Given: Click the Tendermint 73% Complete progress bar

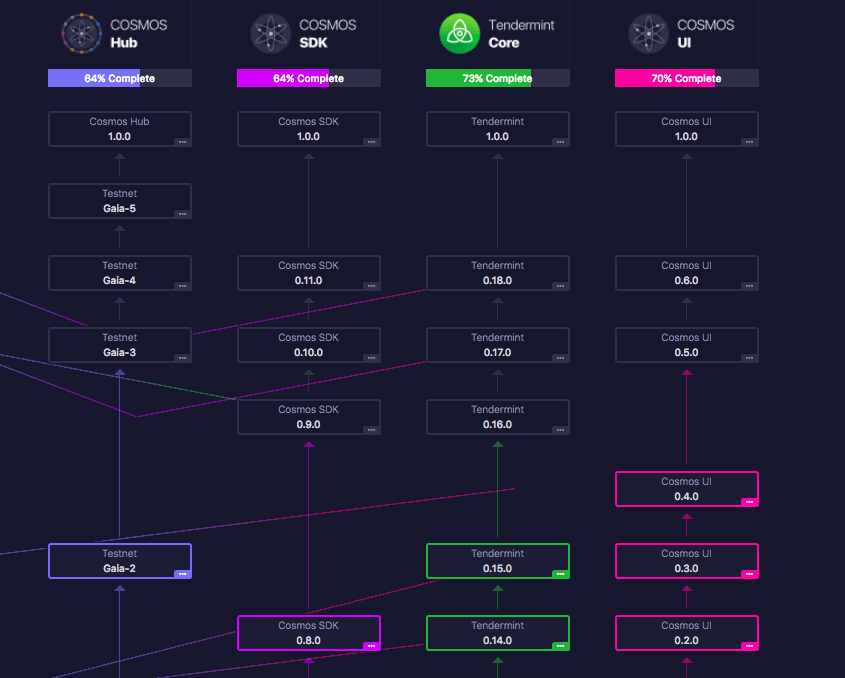Looking at the screenshot, I should [x=497, y=78].
